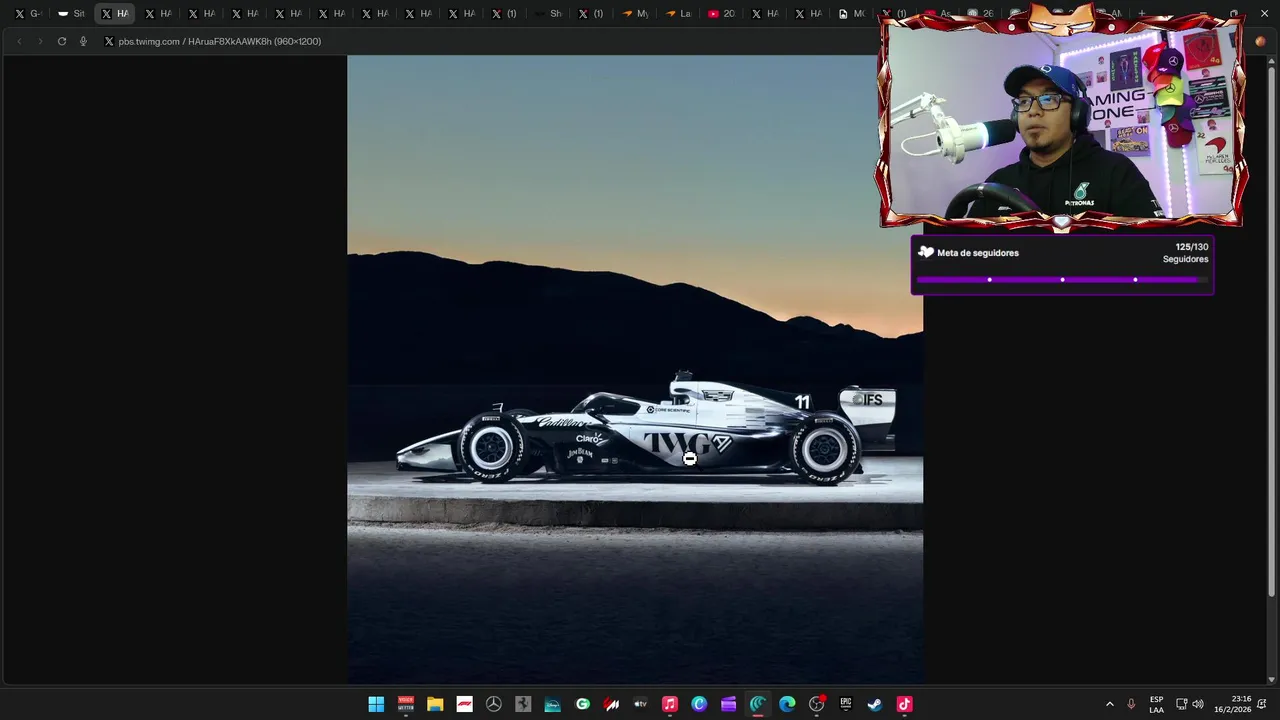The width and height of the screenshot is (1280, 720).
Task: Click the browser forward arrow
Action: pyautogui.click(x=40, y=41)
